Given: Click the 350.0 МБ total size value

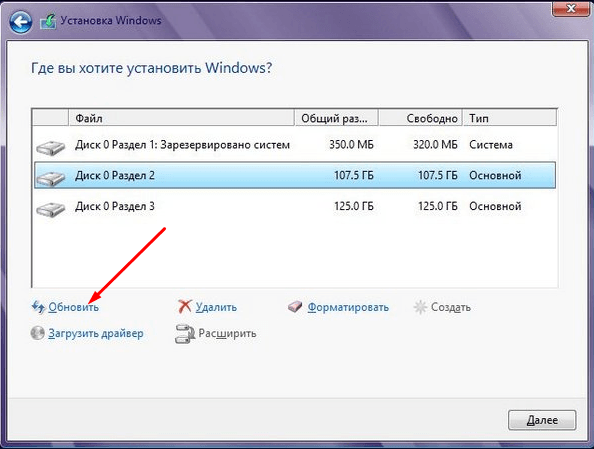Looking at the screenshot, I should [351, 145].
